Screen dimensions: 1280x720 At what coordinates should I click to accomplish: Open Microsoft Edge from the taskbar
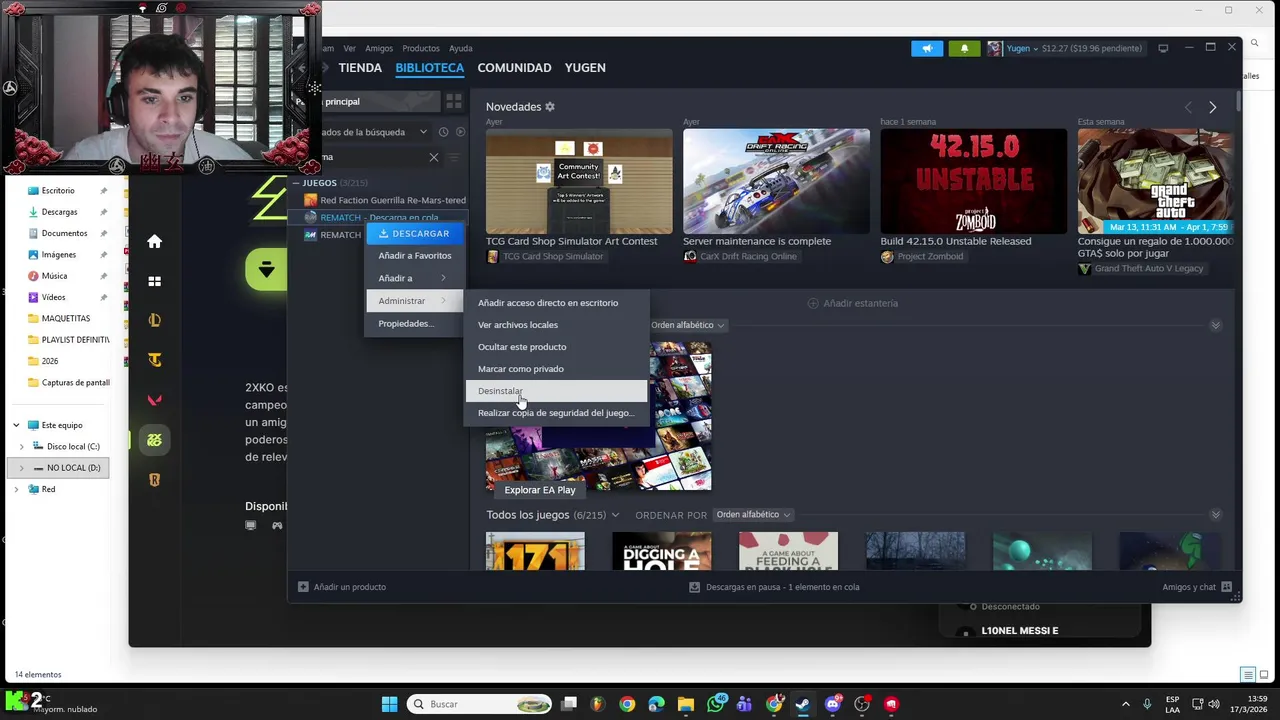click(656, 704)
